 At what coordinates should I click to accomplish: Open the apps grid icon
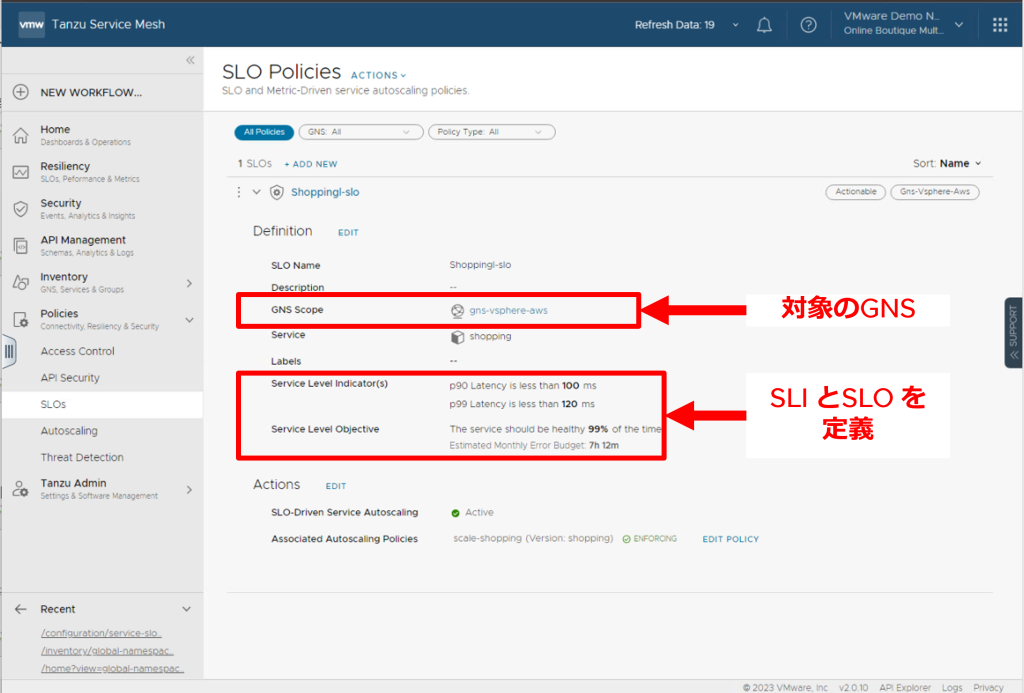pos(1000,25)
